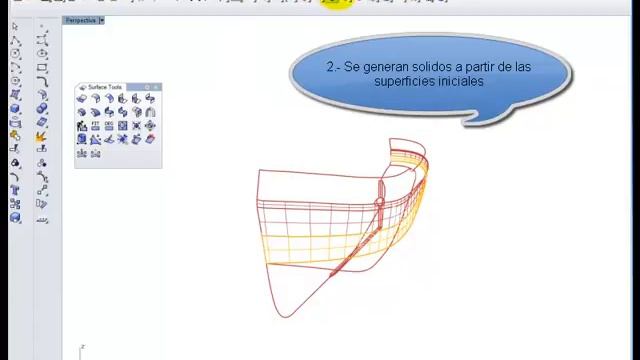Select the Rectangle tool
640x360 pixels.
pos(42,67)
